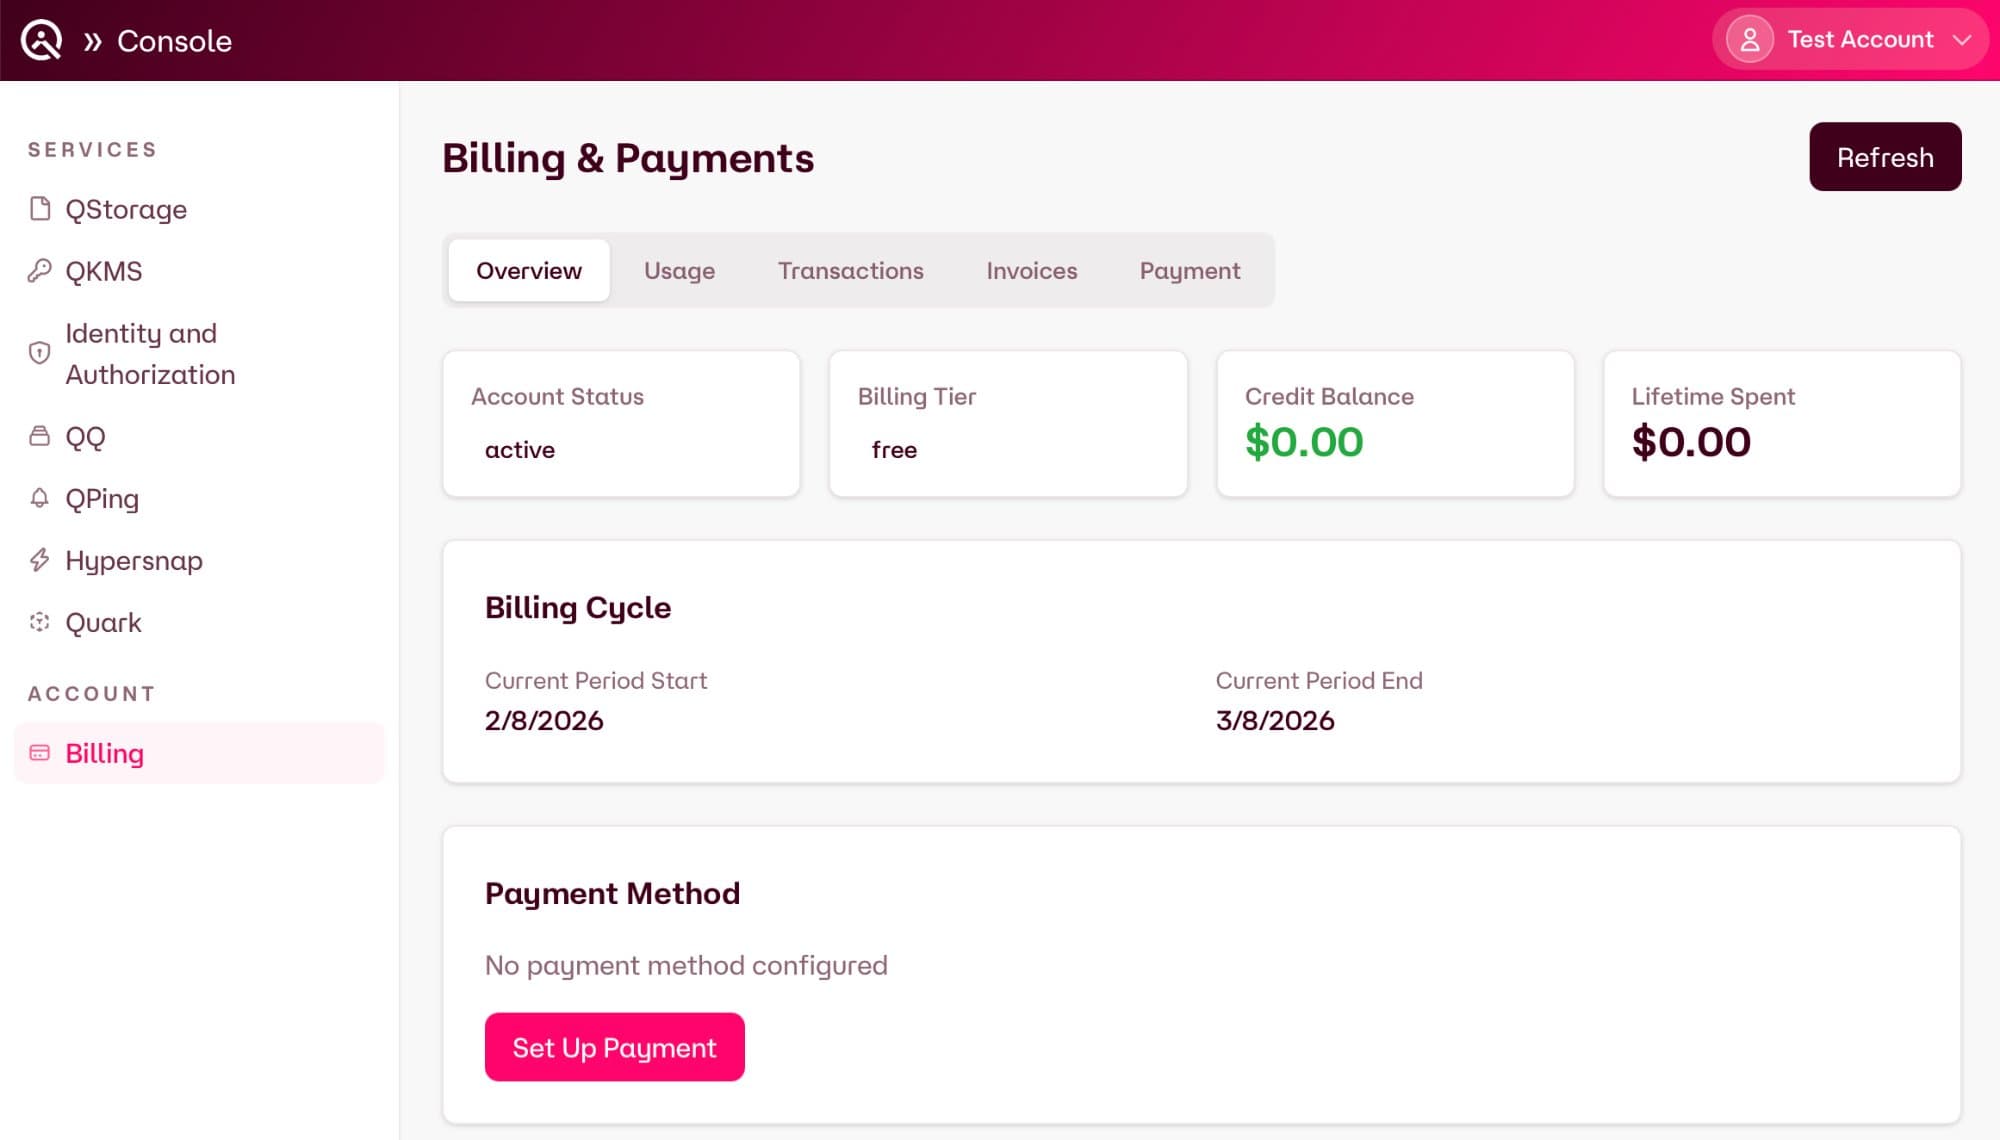This screenshot has width=2000, height=1140.
Task: Click the QPing bell icon
Action: (40, 498)
